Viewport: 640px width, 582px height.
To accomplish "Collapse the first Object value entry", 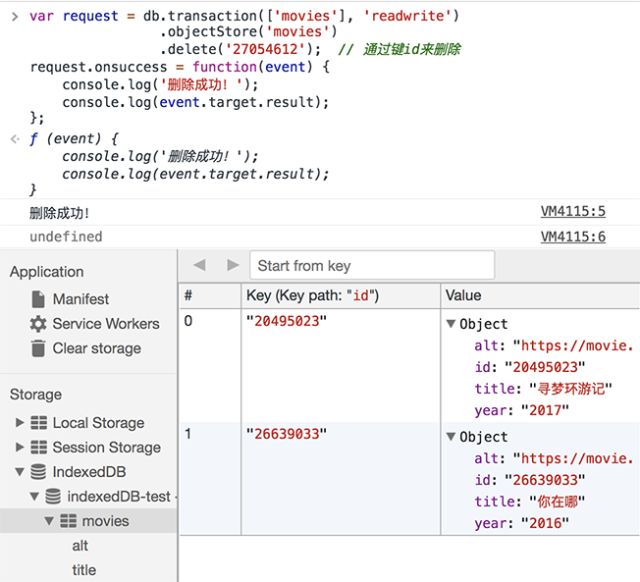I will point(451,324).
